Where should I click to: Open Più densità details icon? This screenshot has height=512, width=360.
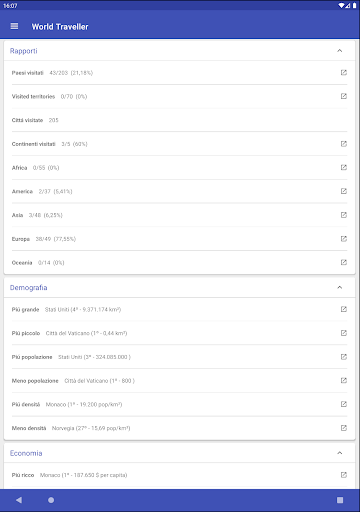(x=344, y=404)
